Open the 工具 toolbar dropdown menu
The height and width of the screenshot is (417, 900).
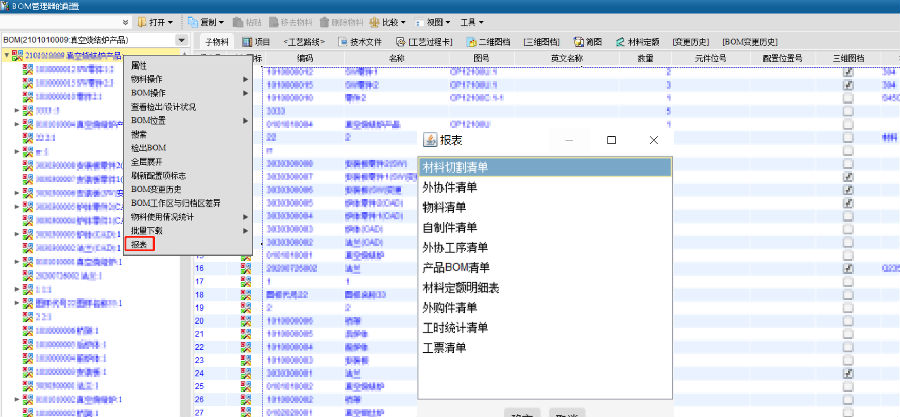point(472,22)
